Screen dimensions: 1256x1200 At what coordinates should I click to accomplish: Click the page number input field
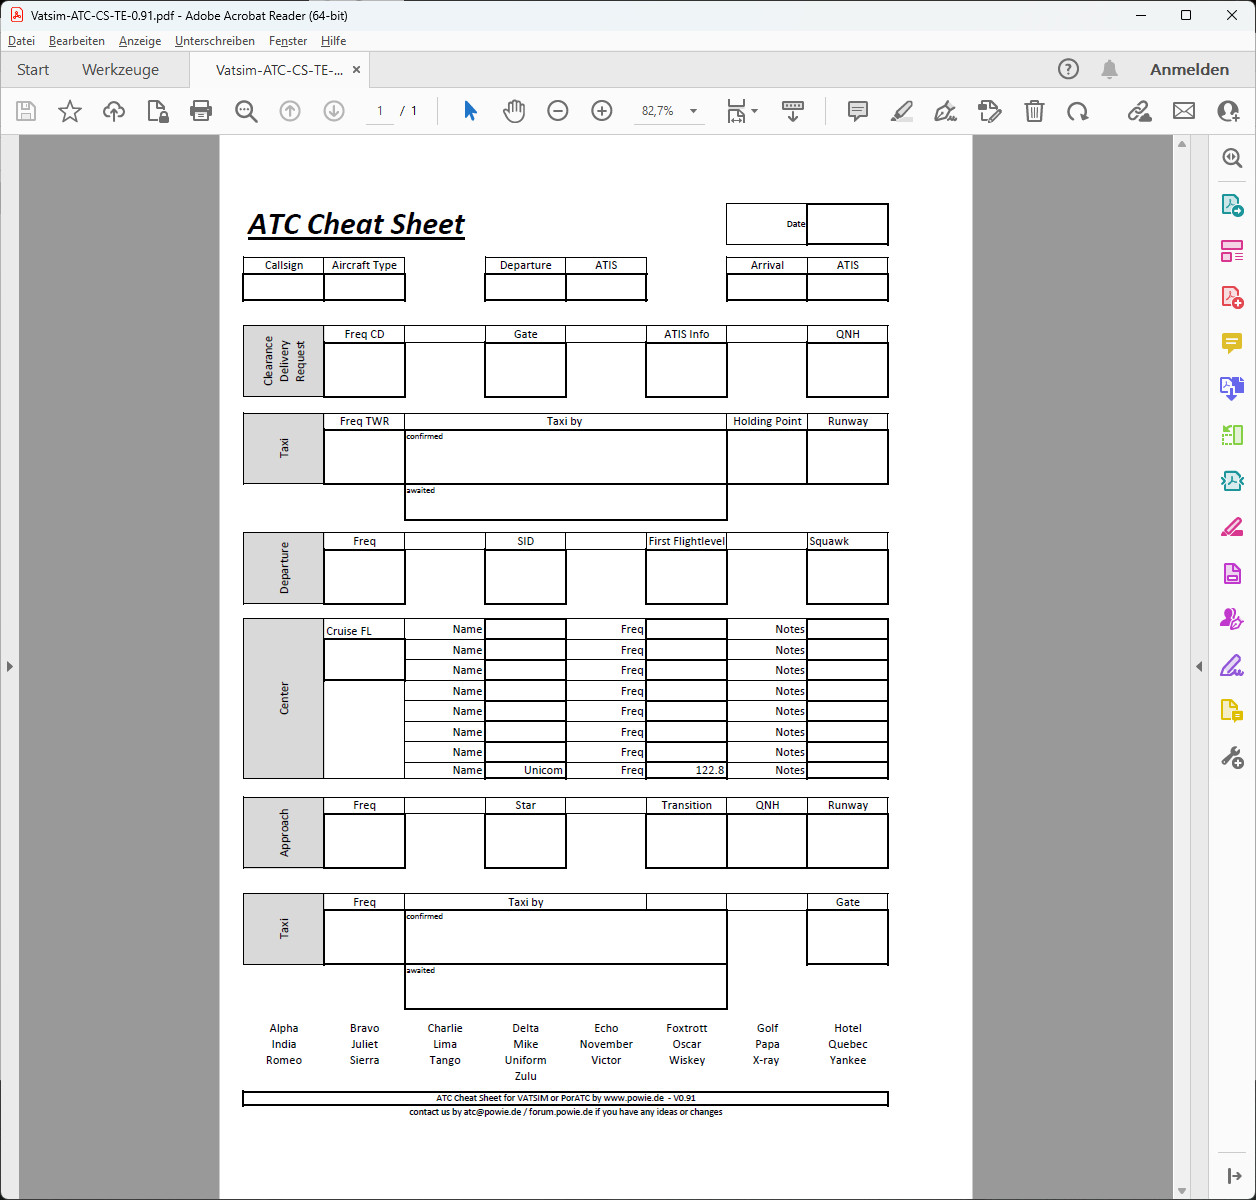click(379, 111)
